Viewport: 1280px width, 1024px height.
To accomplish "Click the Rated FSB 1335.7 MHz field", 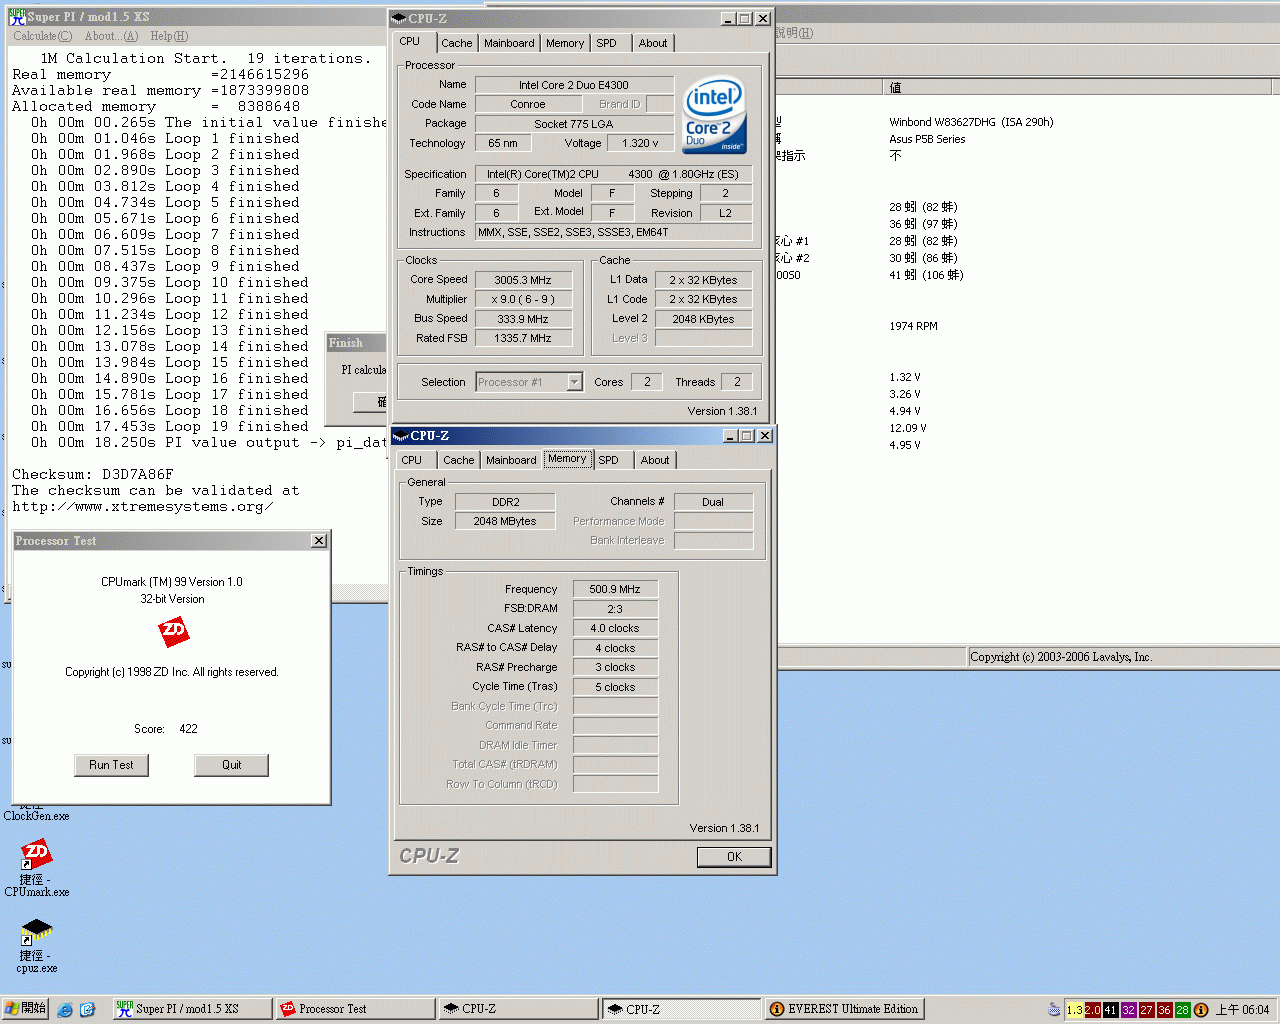I will click(x=523, y=338).
